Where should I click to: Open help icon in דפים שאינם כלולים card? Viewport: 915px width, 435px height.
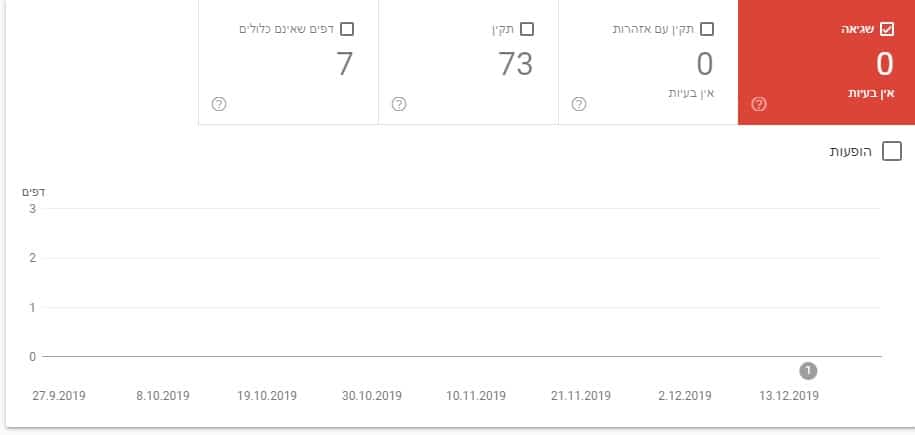click(219, 105)
